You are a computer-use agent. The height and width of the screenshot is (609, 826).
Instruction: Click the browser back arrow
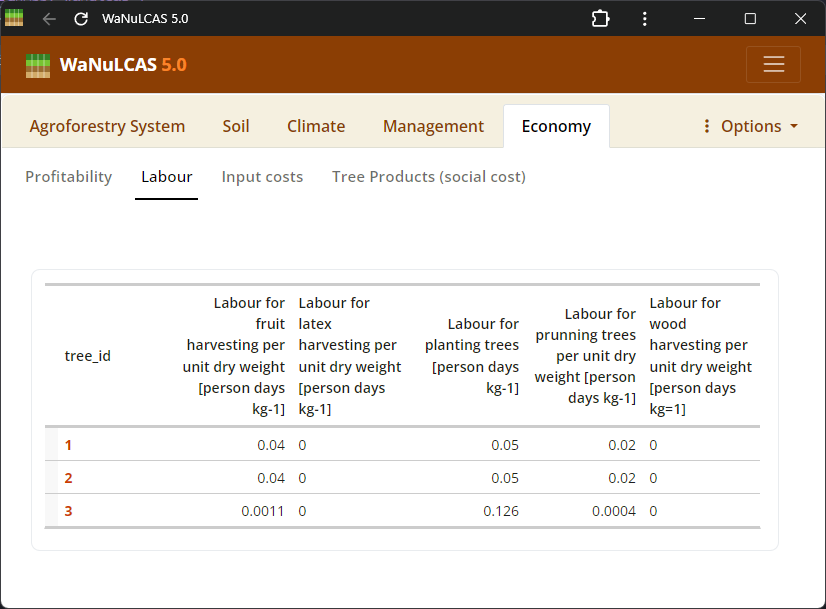[x=49, y=19]
